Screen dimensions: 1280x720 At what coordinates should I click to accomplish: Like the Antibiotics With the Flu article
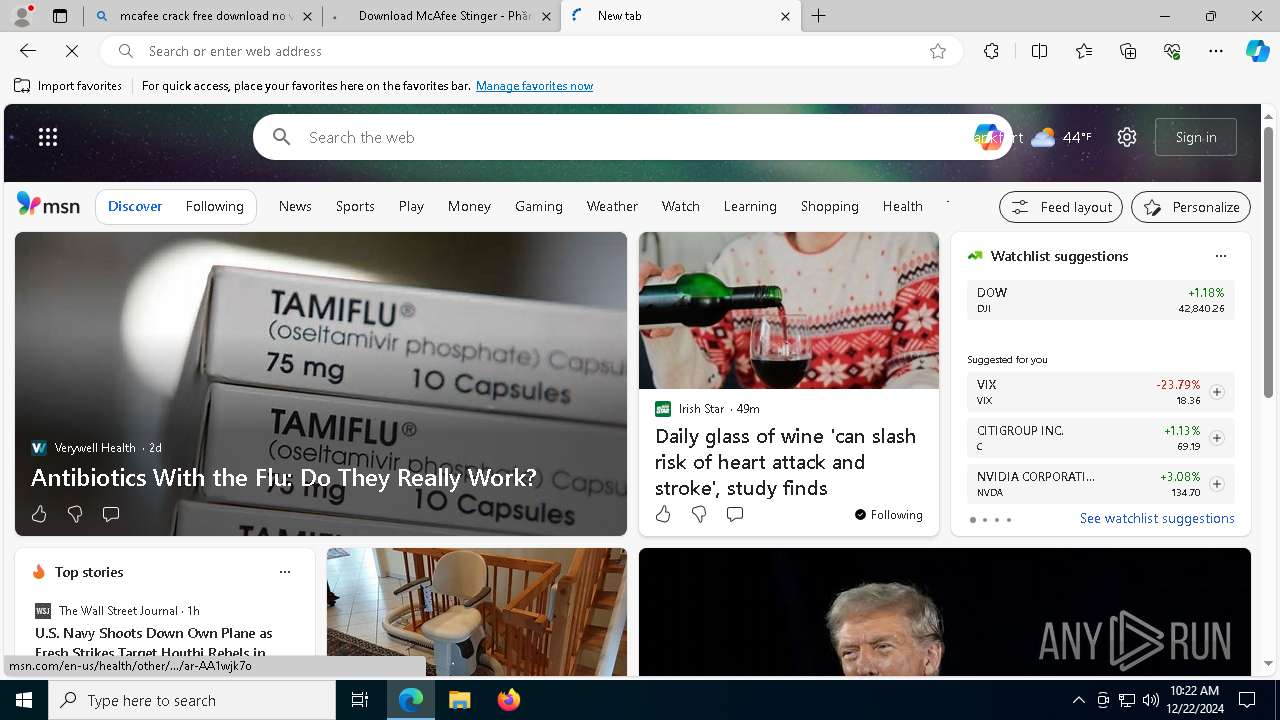pos(39,514)
